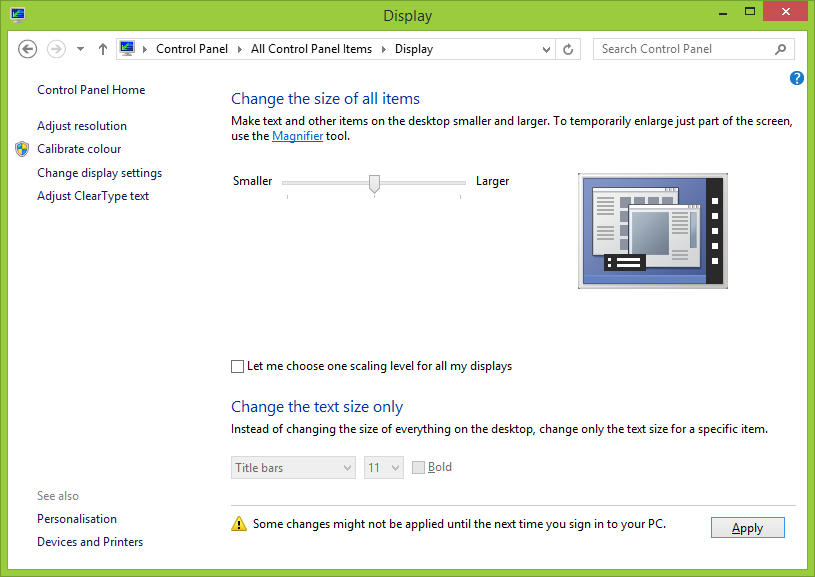
Task: Open the Magnifier tool link
Action: pyautogui.click(x=297, y=135)
